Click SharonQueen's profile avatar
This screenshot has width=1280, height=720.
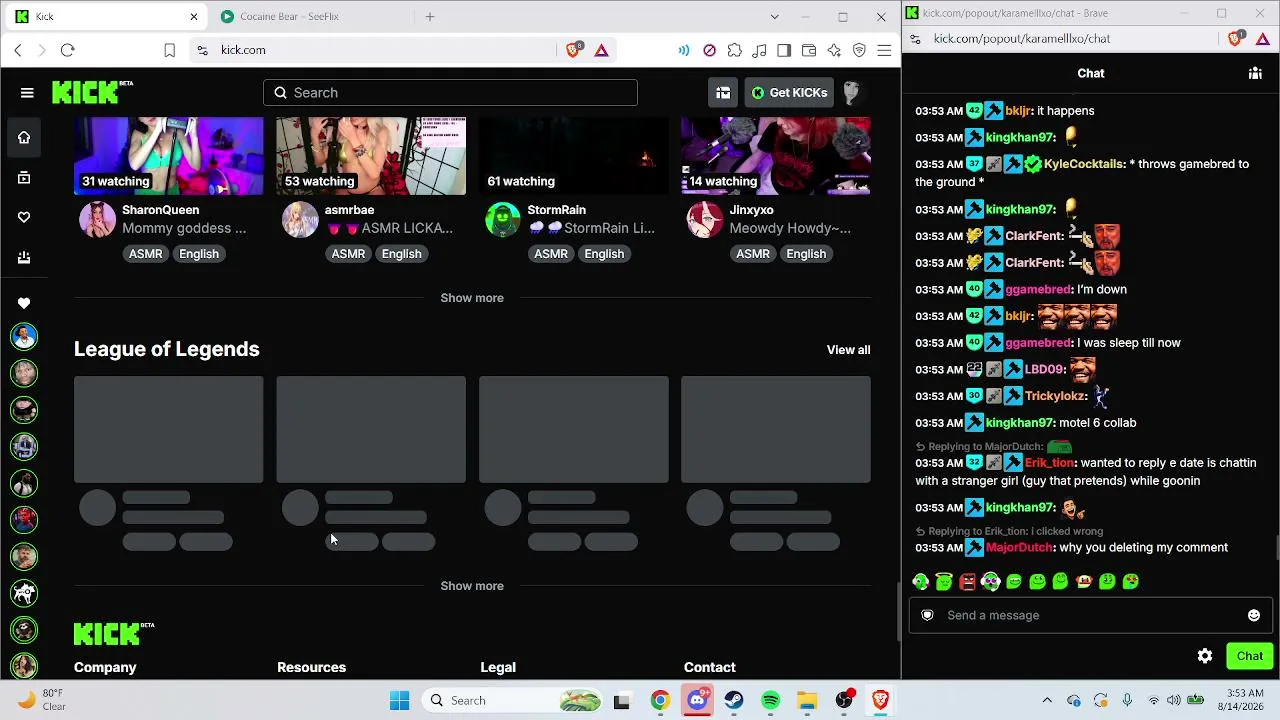pos(97,220)
